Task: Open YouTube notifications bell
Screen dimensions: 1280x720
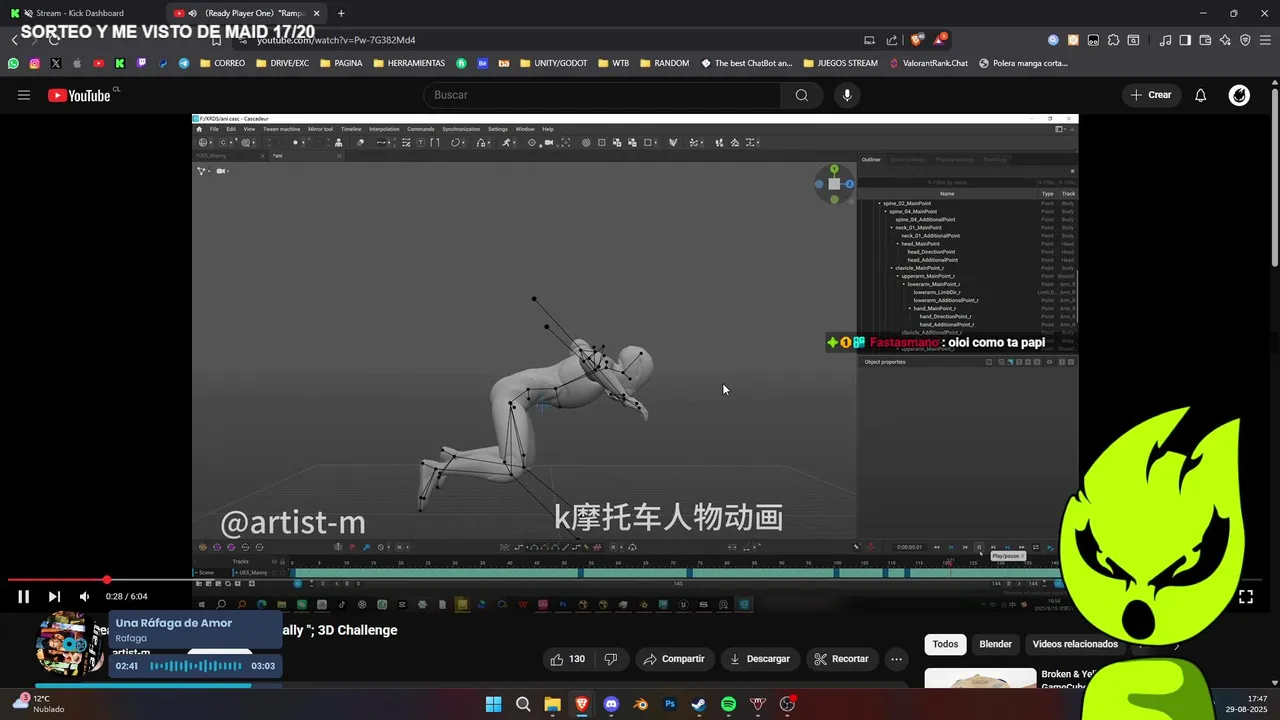Action: click(x=1201, y=95)
